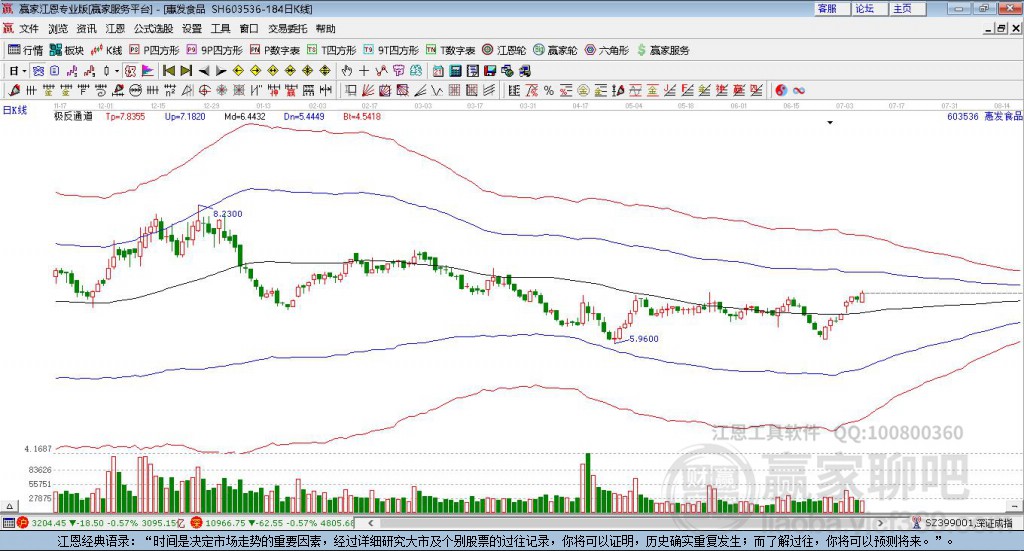Click the Md=6.4432 indicator value
Viewport: 1024px width, 551px height.
[245, 116]
